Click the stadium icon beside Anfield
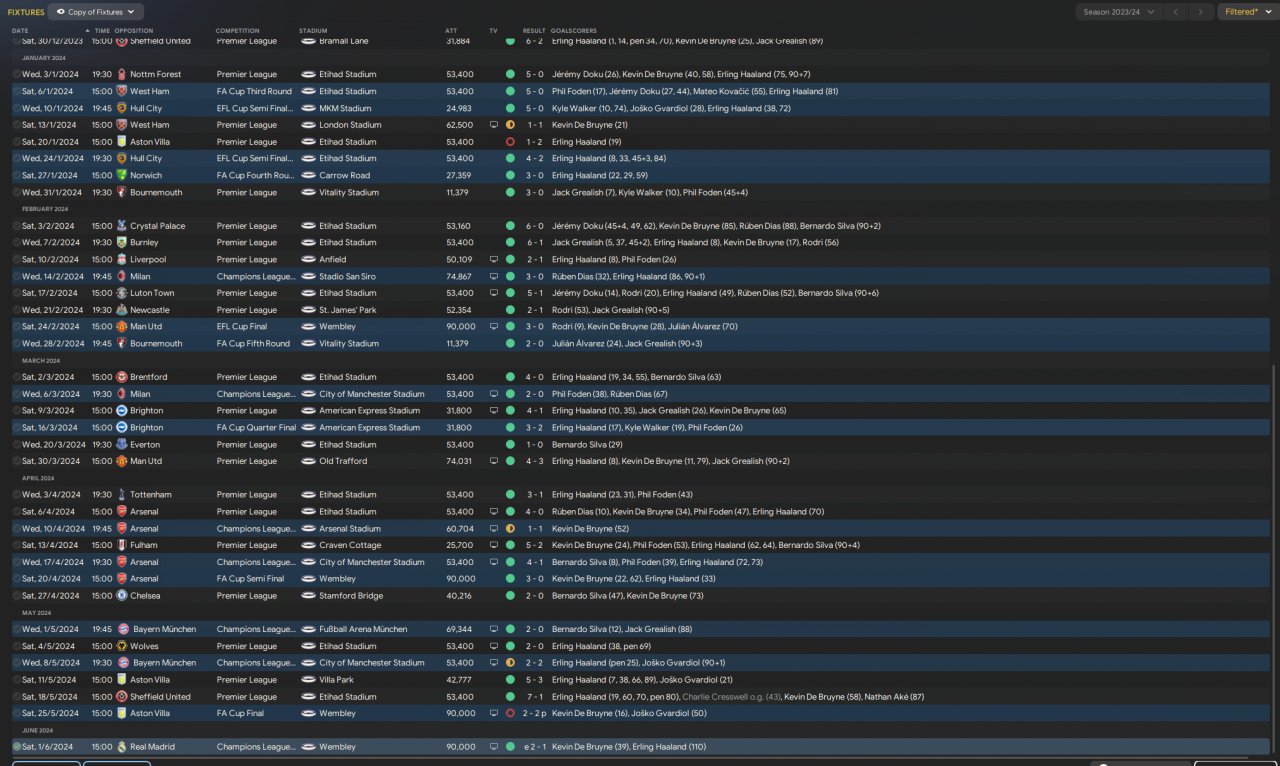This screenshot has height=766, width=1280. click(x=308, y=259)
